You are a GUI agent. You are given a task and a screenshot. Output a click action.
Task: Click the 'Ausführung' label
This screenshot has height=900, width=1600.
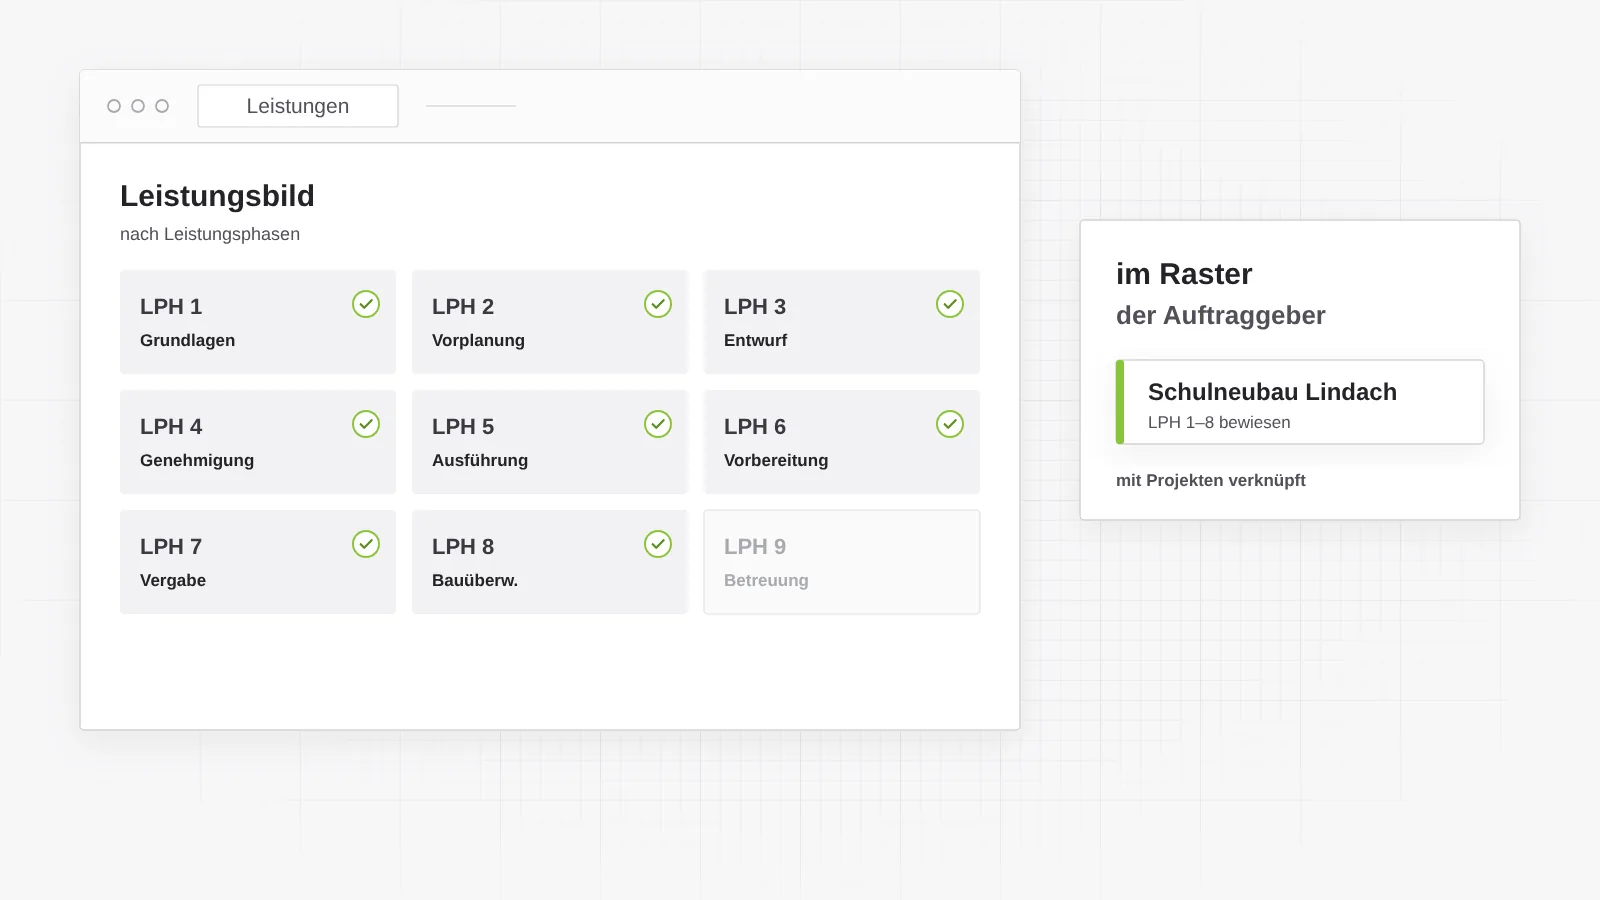480,460
